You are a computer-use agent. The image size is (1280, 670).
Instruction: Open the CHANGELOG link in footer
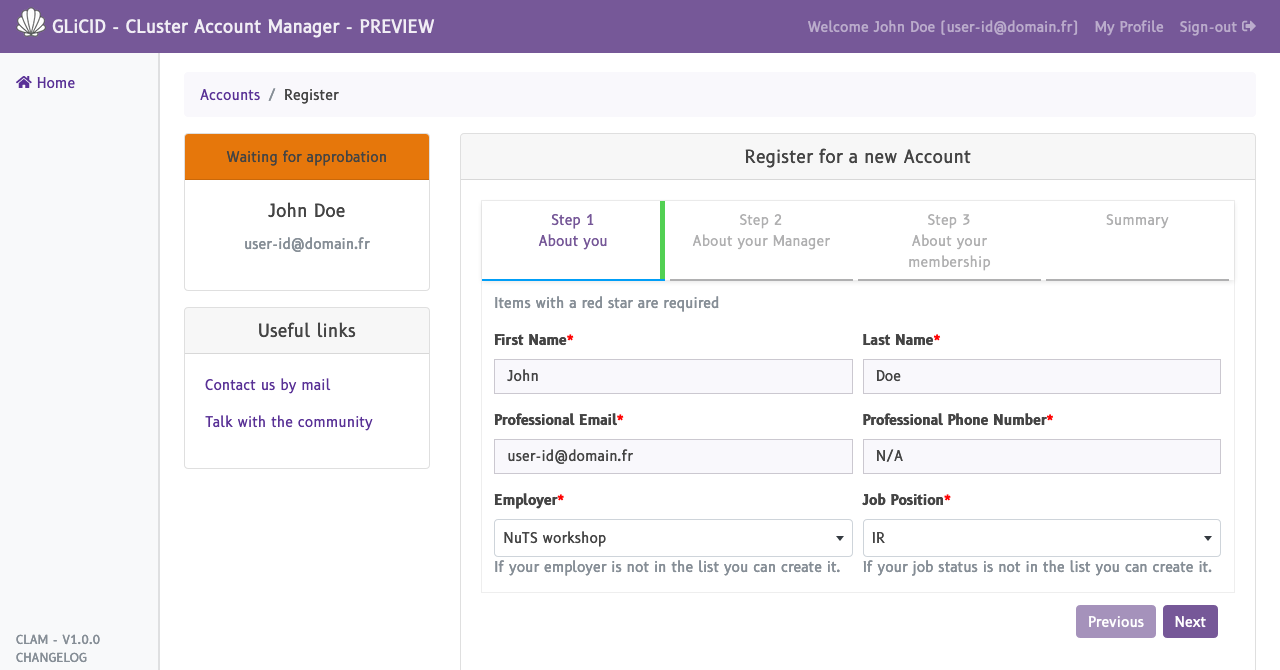[x=51, y=658]
